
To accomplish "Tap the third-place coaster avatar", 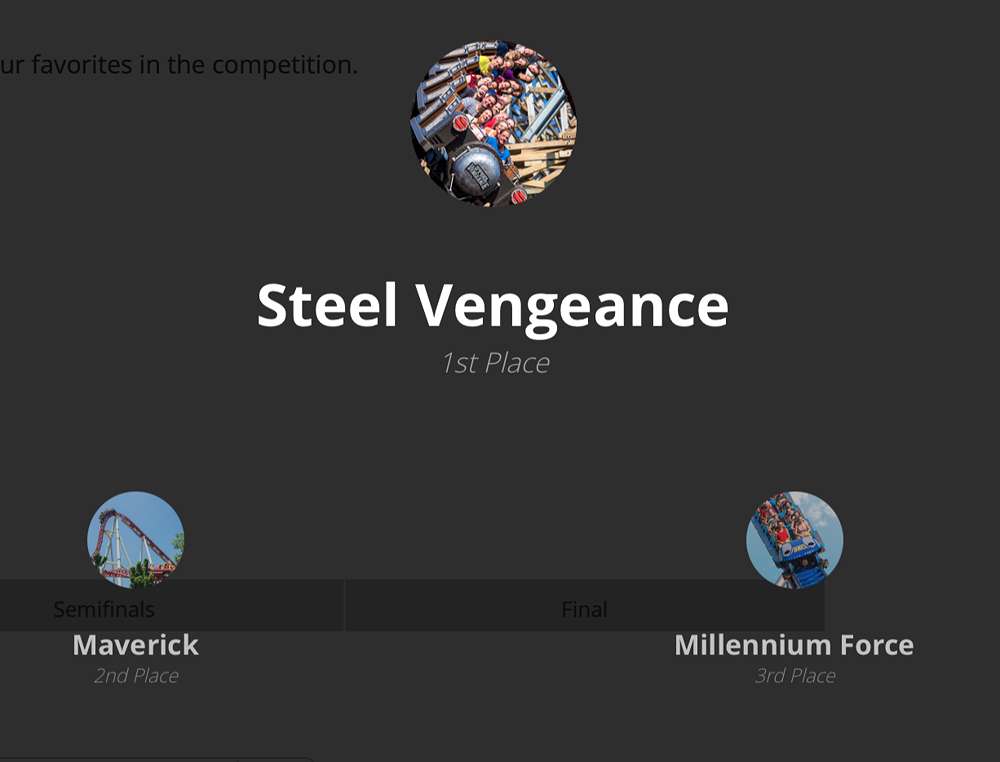I will 795,539.
